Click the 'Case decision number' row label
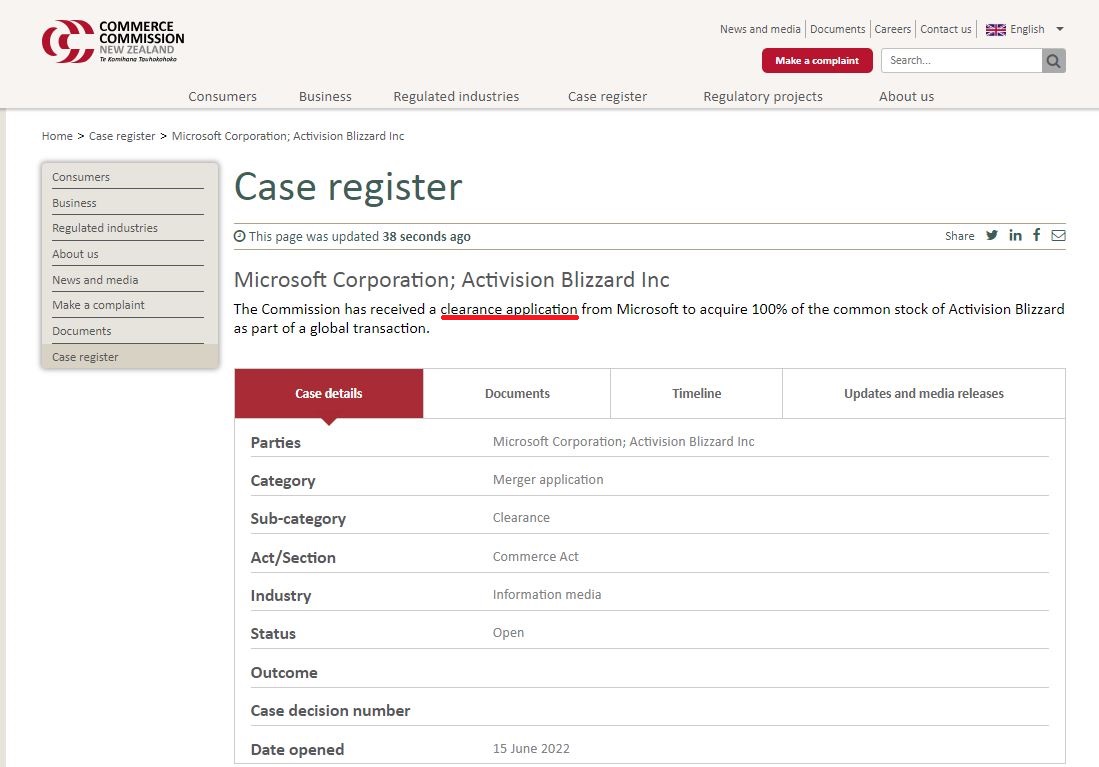Image resolution: width=1099 pixels, height=767 pixels. (330, 710)
